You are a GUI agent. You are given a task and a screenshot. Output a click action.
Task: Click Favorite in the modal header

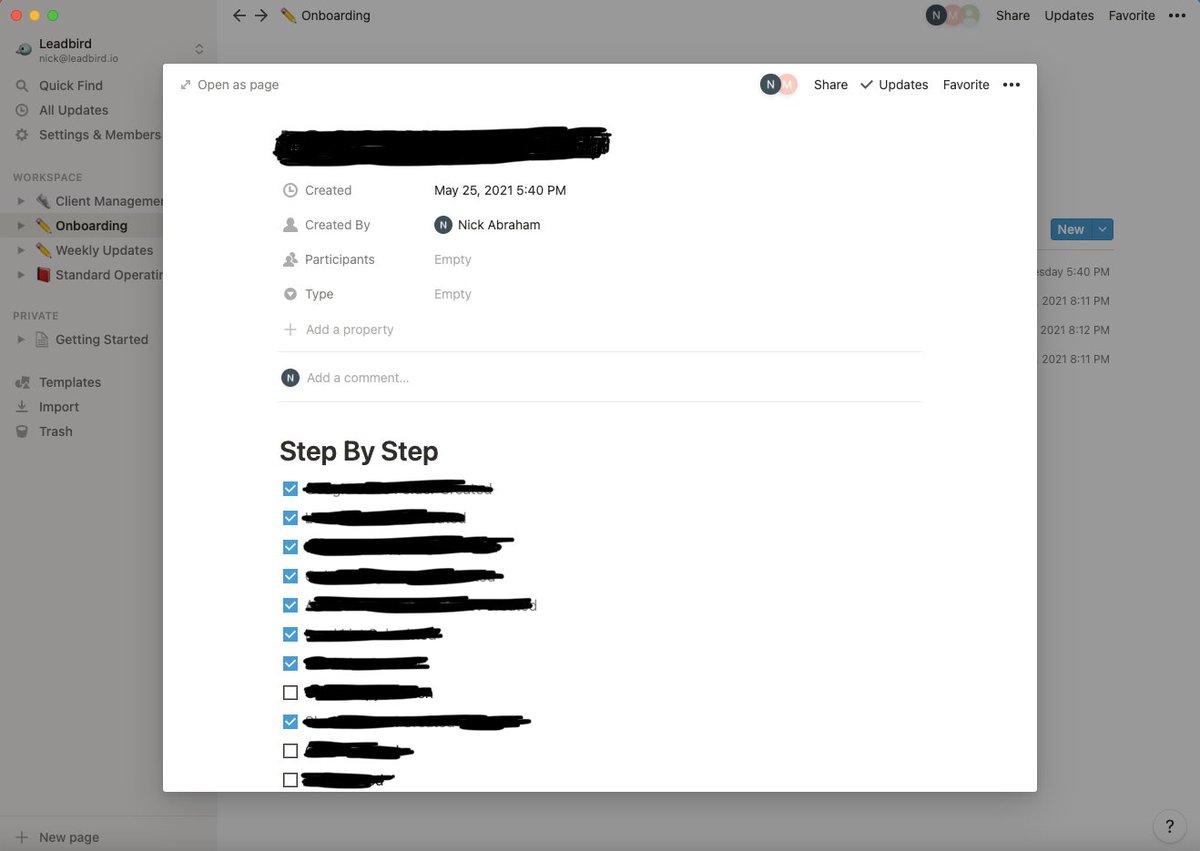pos(966,85)
